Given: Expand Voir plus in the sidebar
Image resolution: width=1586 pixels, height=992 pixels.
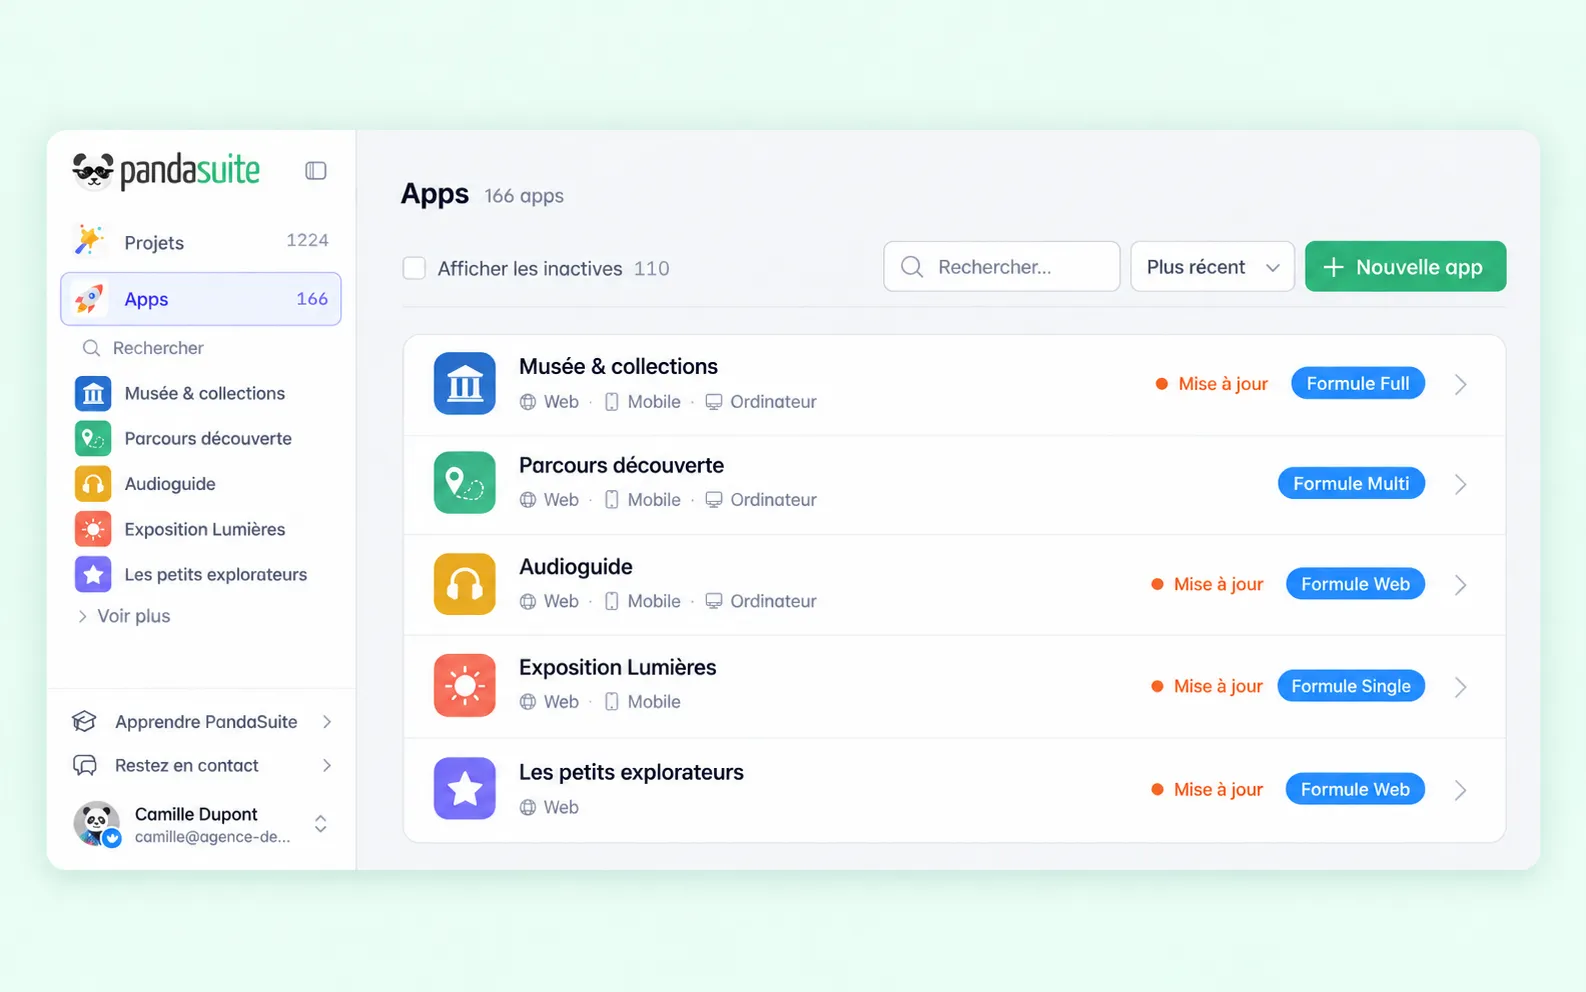Looking at the screenshot, I should pyautogui.click(x=124, y=616).
